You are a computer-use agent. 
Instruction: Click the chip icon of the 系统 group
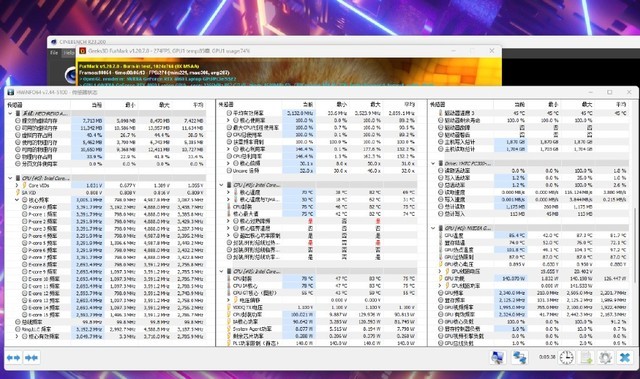(18, 113)
